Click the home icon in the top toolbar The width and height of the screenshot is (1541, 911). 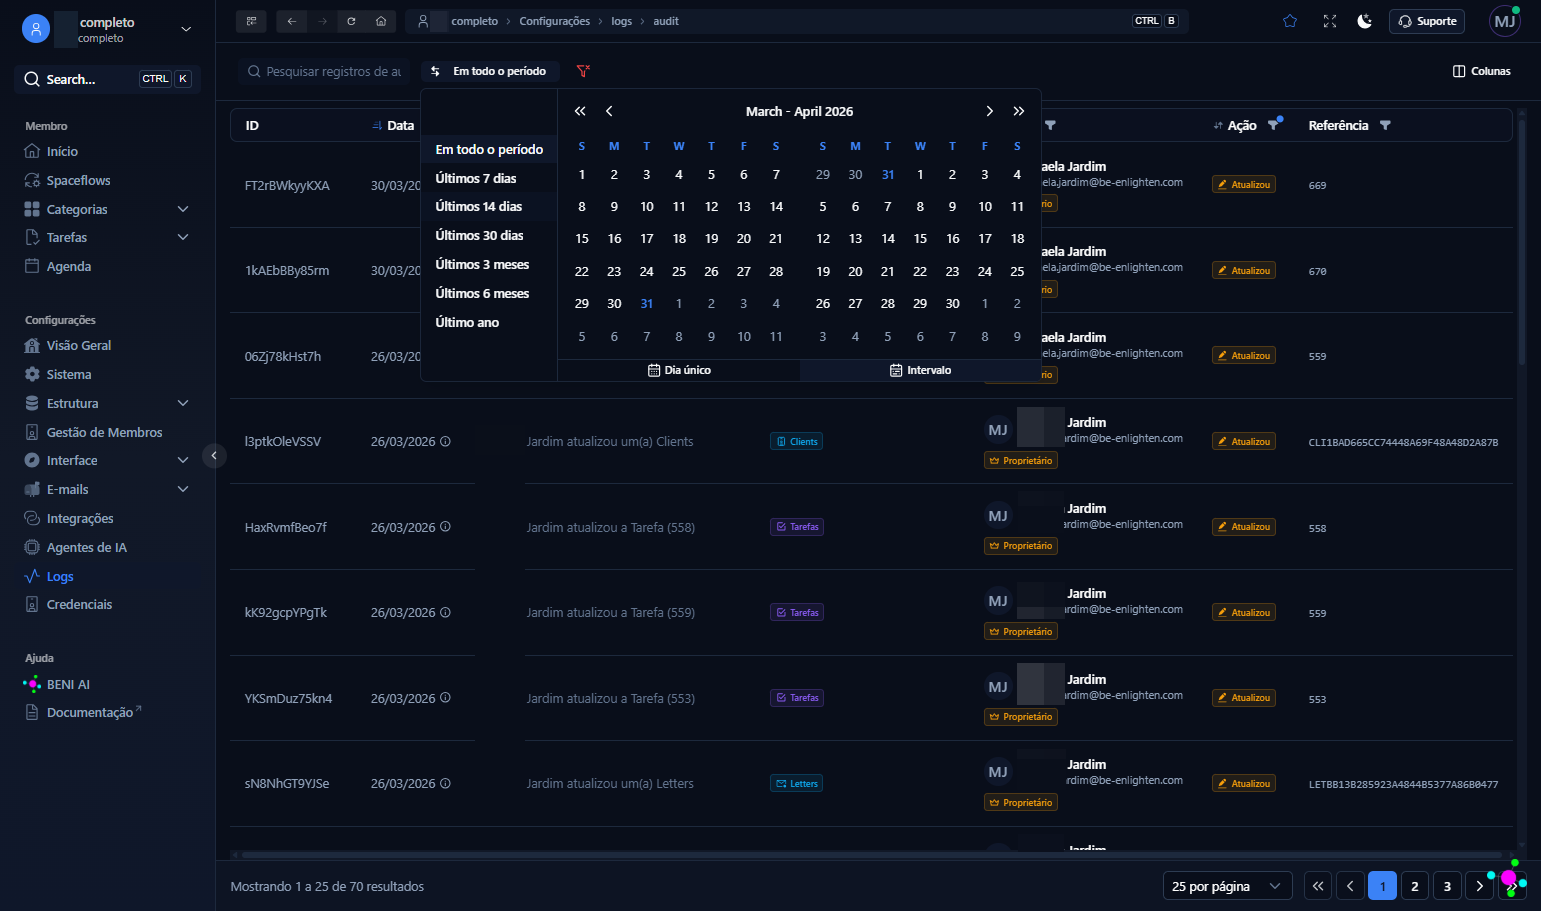(379, 20)
